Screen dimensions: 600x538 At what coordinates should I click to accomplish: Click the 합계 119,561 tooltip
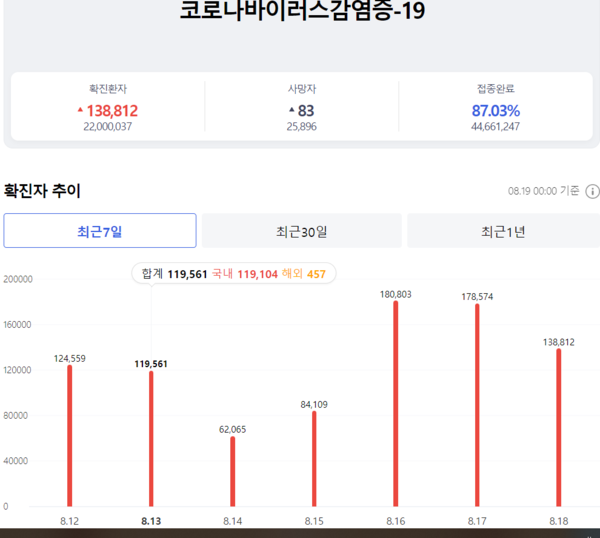(x=233, y=274)
